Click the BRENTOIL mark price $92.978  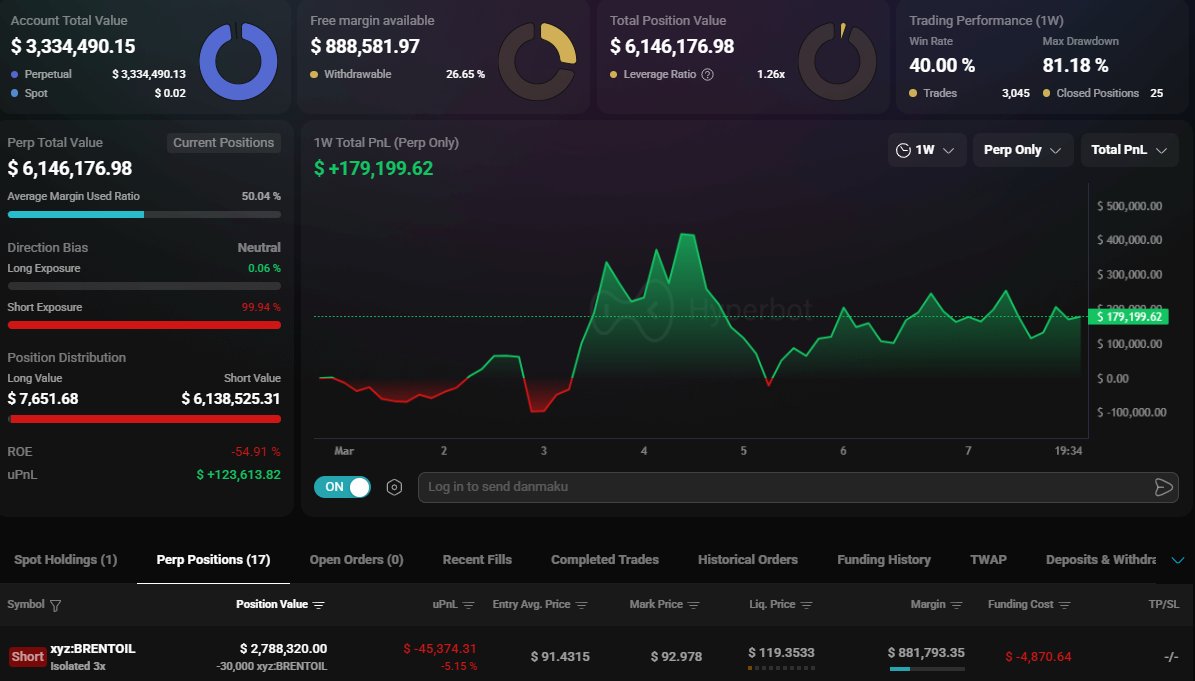[676, 657]
